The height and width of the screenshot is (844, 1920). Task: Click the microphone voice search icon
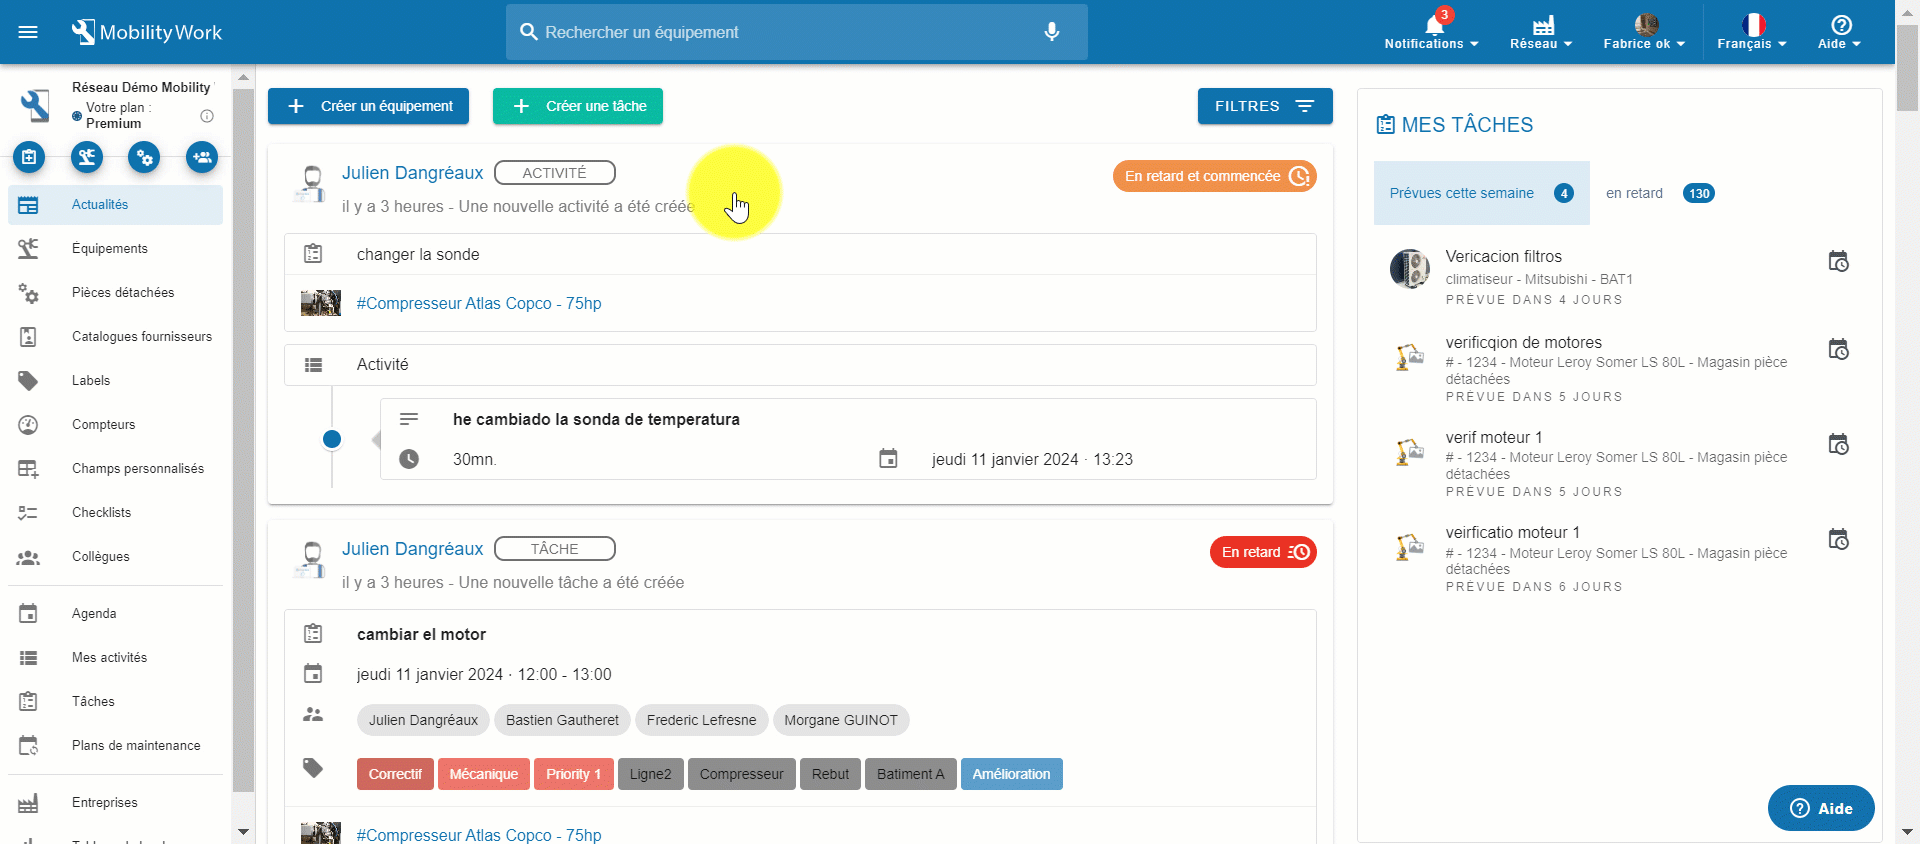[1051, 32]
